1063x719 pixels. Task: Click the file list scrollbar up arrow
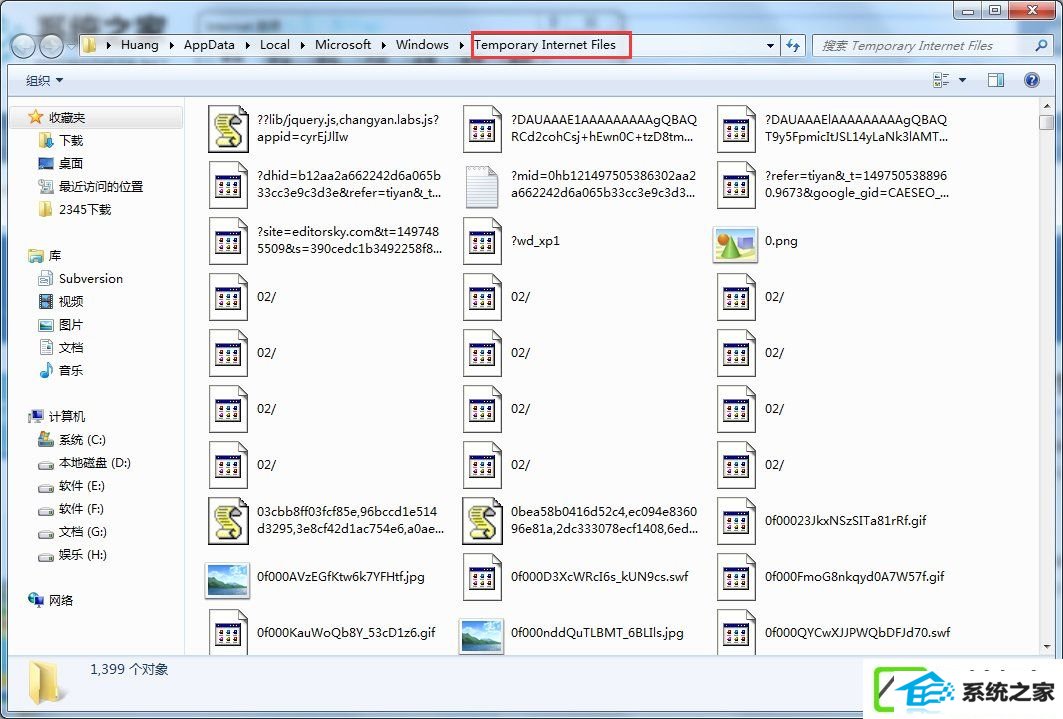[x=1047, y=106]
